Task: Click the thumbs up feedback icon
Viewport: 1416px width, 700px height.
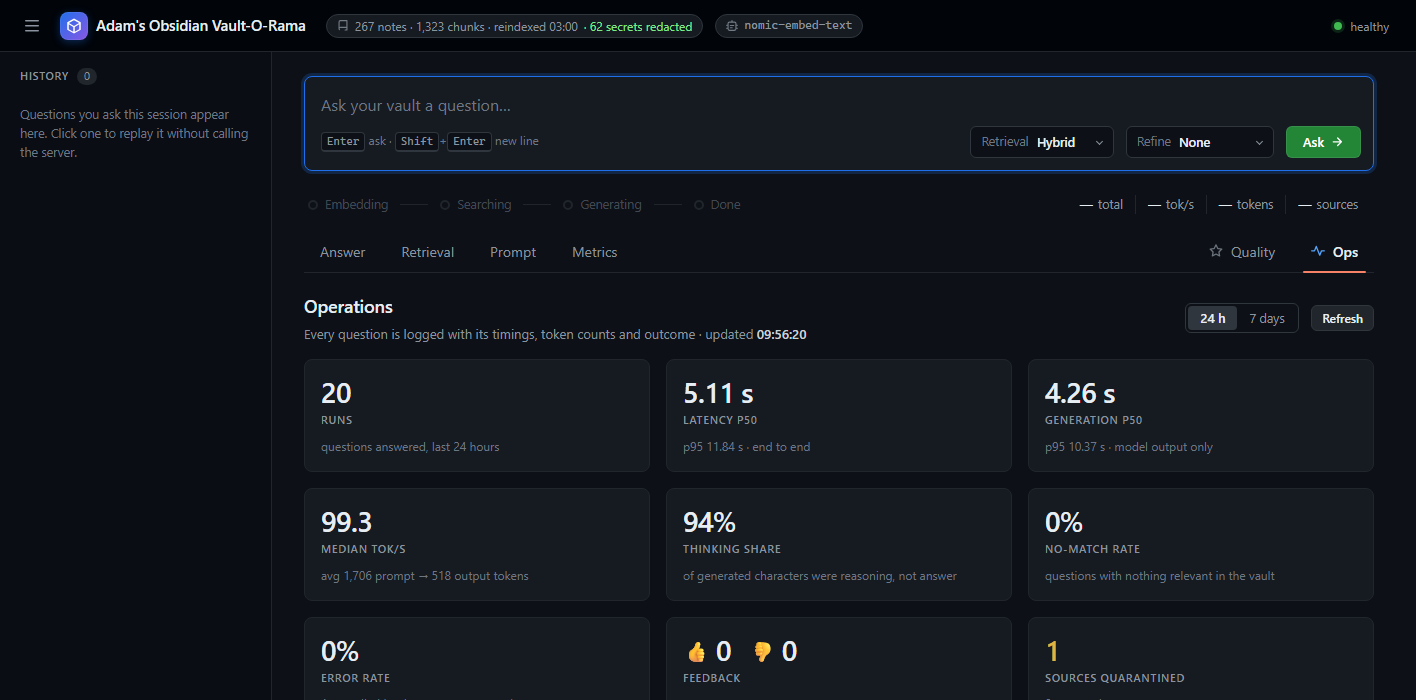Action: pos(696,652)
